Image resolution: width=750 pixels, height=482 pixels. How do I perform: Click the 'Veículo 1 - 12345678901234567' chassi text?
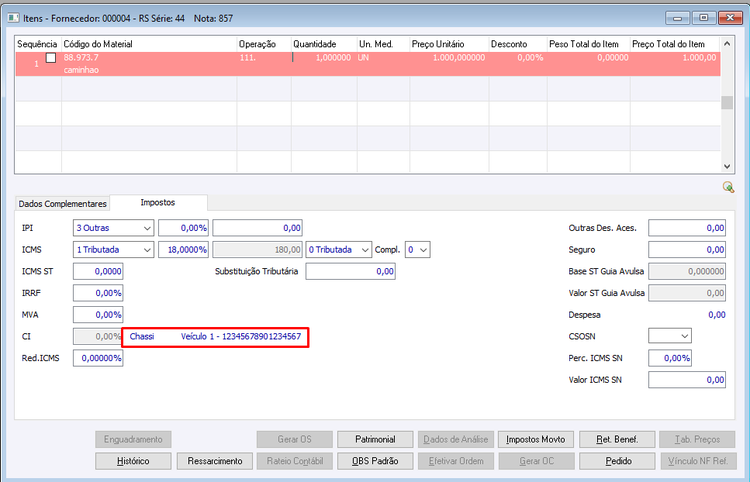241,336
